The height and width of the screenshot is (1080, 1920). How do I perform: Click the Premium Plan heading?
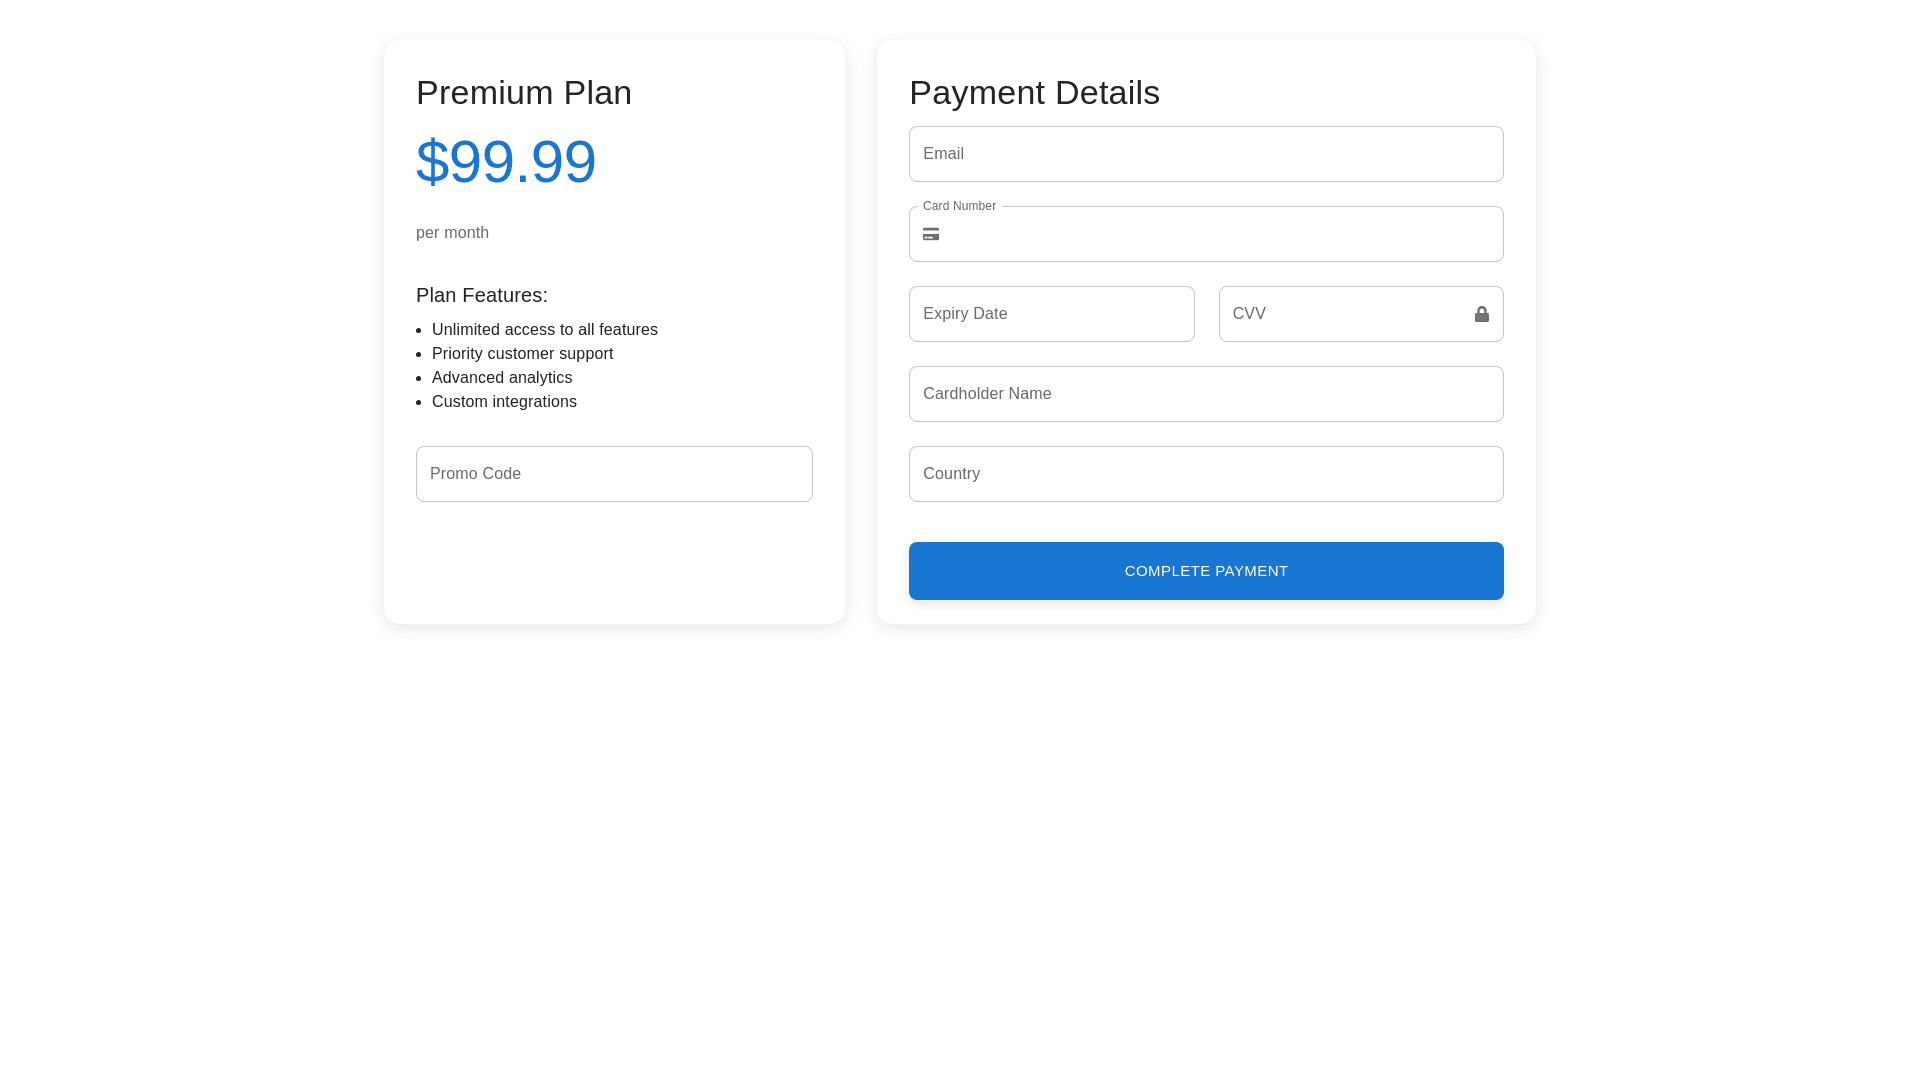524,93
